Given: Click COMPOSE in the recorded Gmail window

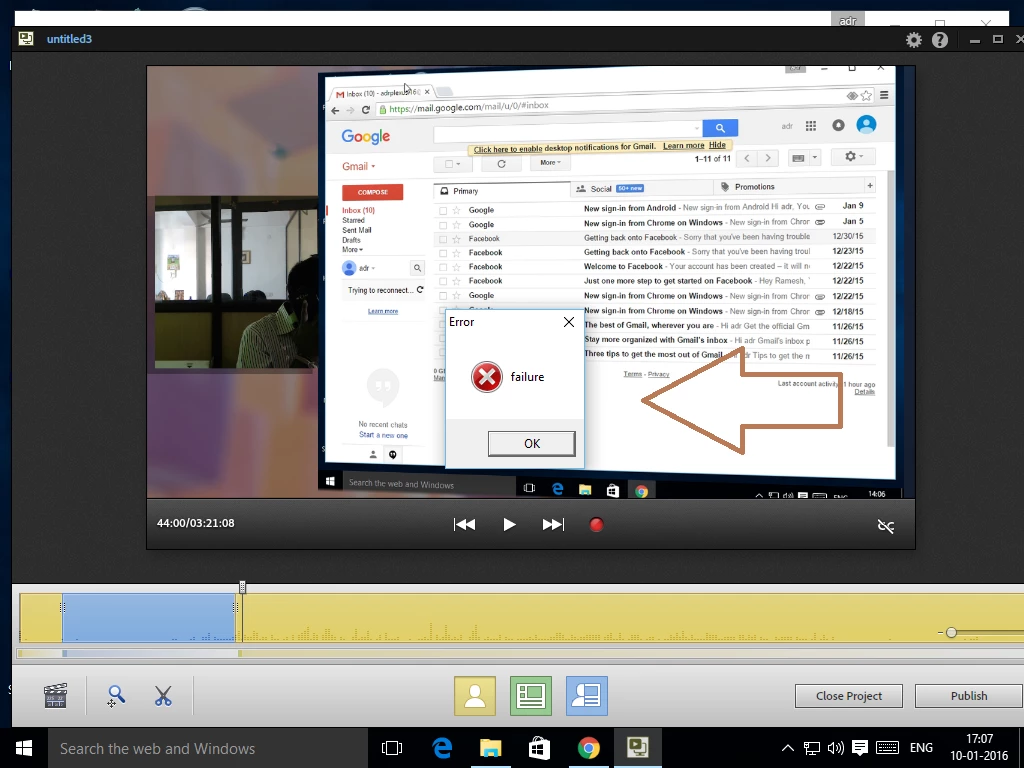Looking at the screenshot, I should click(372, 192).
